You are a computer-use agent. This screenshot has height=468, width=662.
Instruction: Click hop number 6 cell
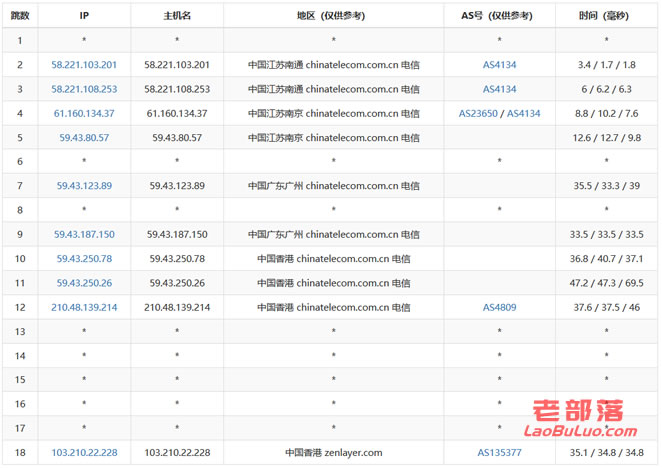click(x=20, y=161)
